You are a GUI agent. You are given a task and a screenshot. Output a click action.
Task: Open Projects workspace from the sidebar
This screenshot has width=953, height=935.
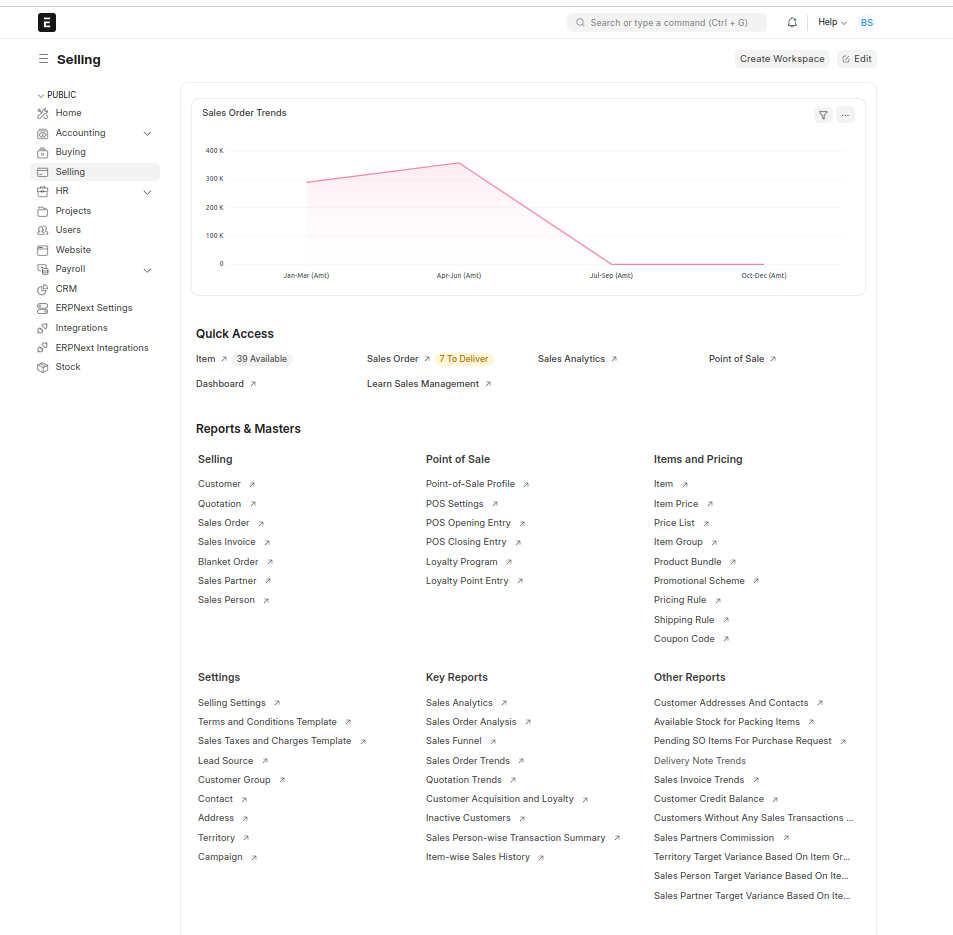[73, 211]
